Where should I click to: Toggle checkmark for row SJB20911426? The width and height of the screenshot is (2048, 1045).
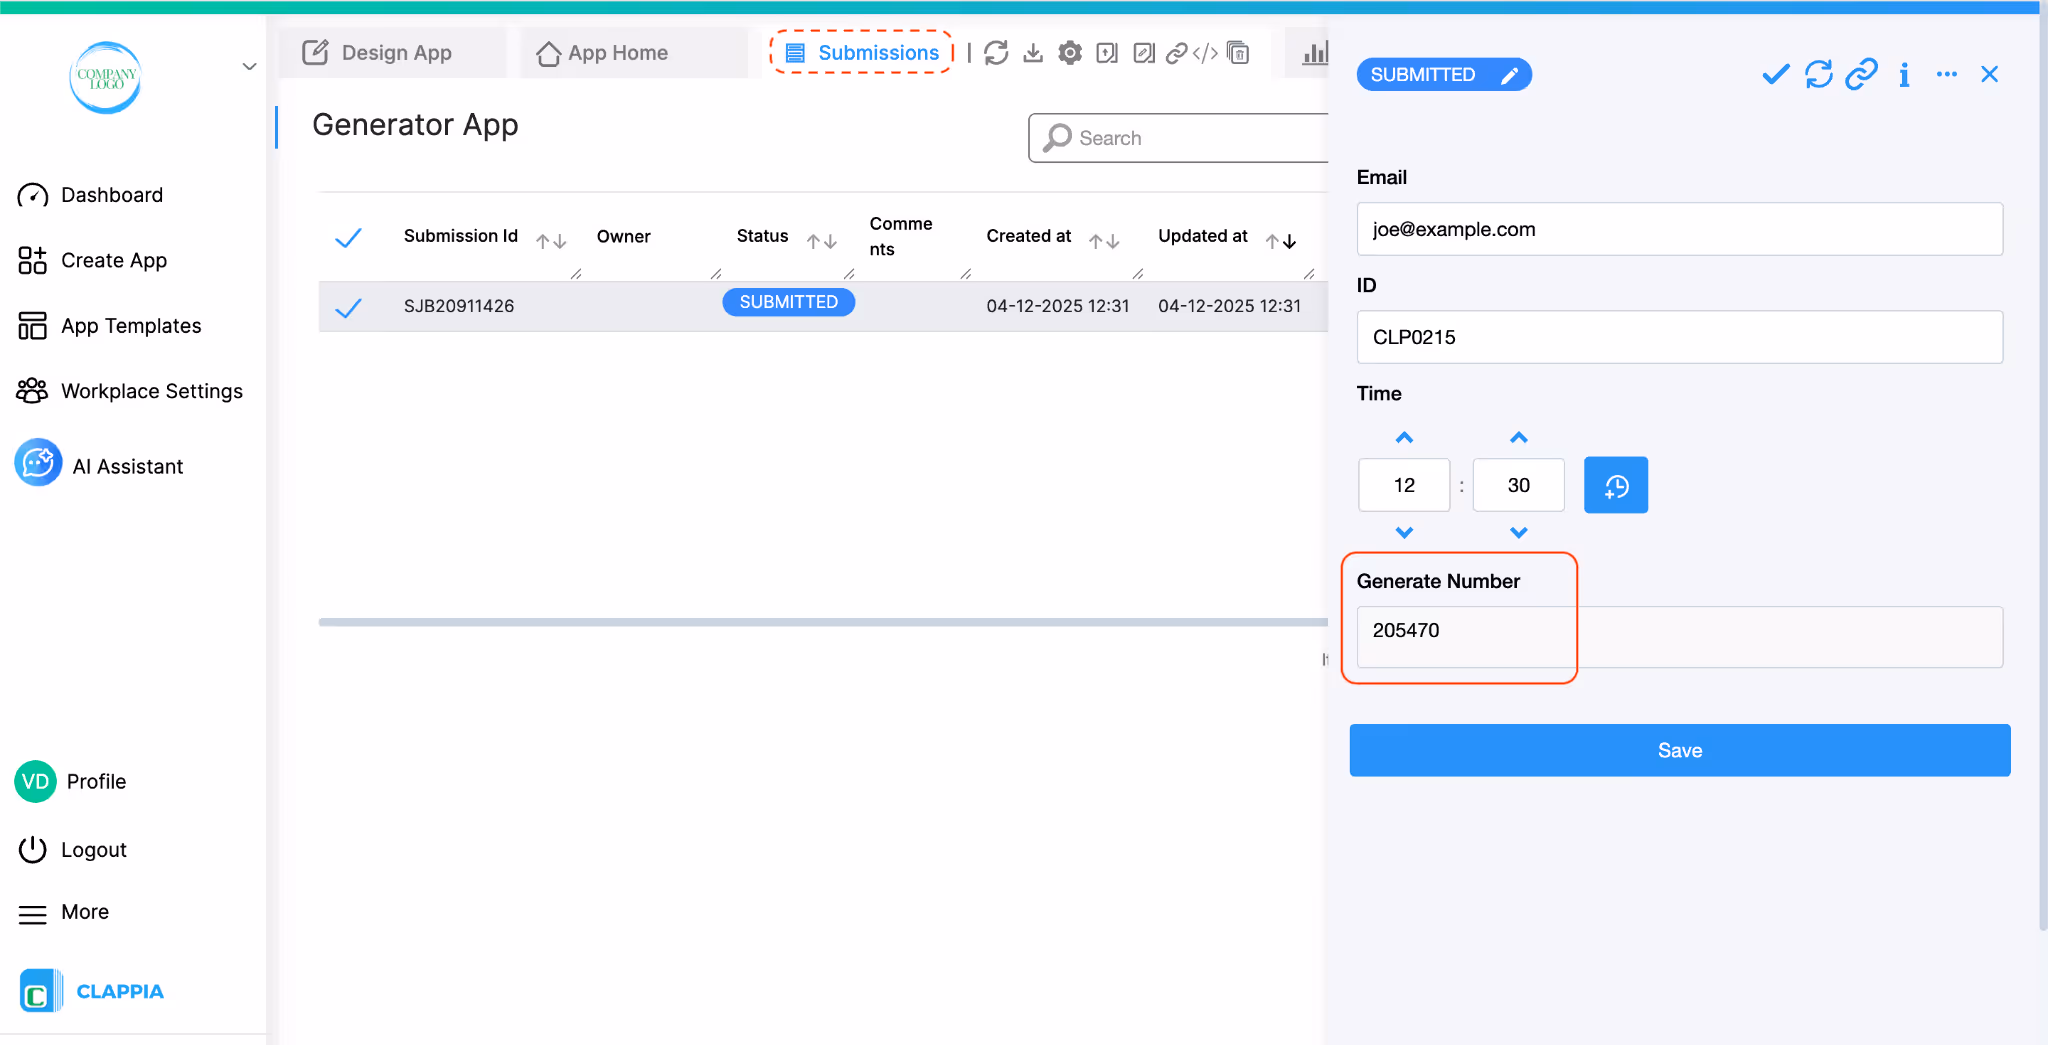(348, 308)
